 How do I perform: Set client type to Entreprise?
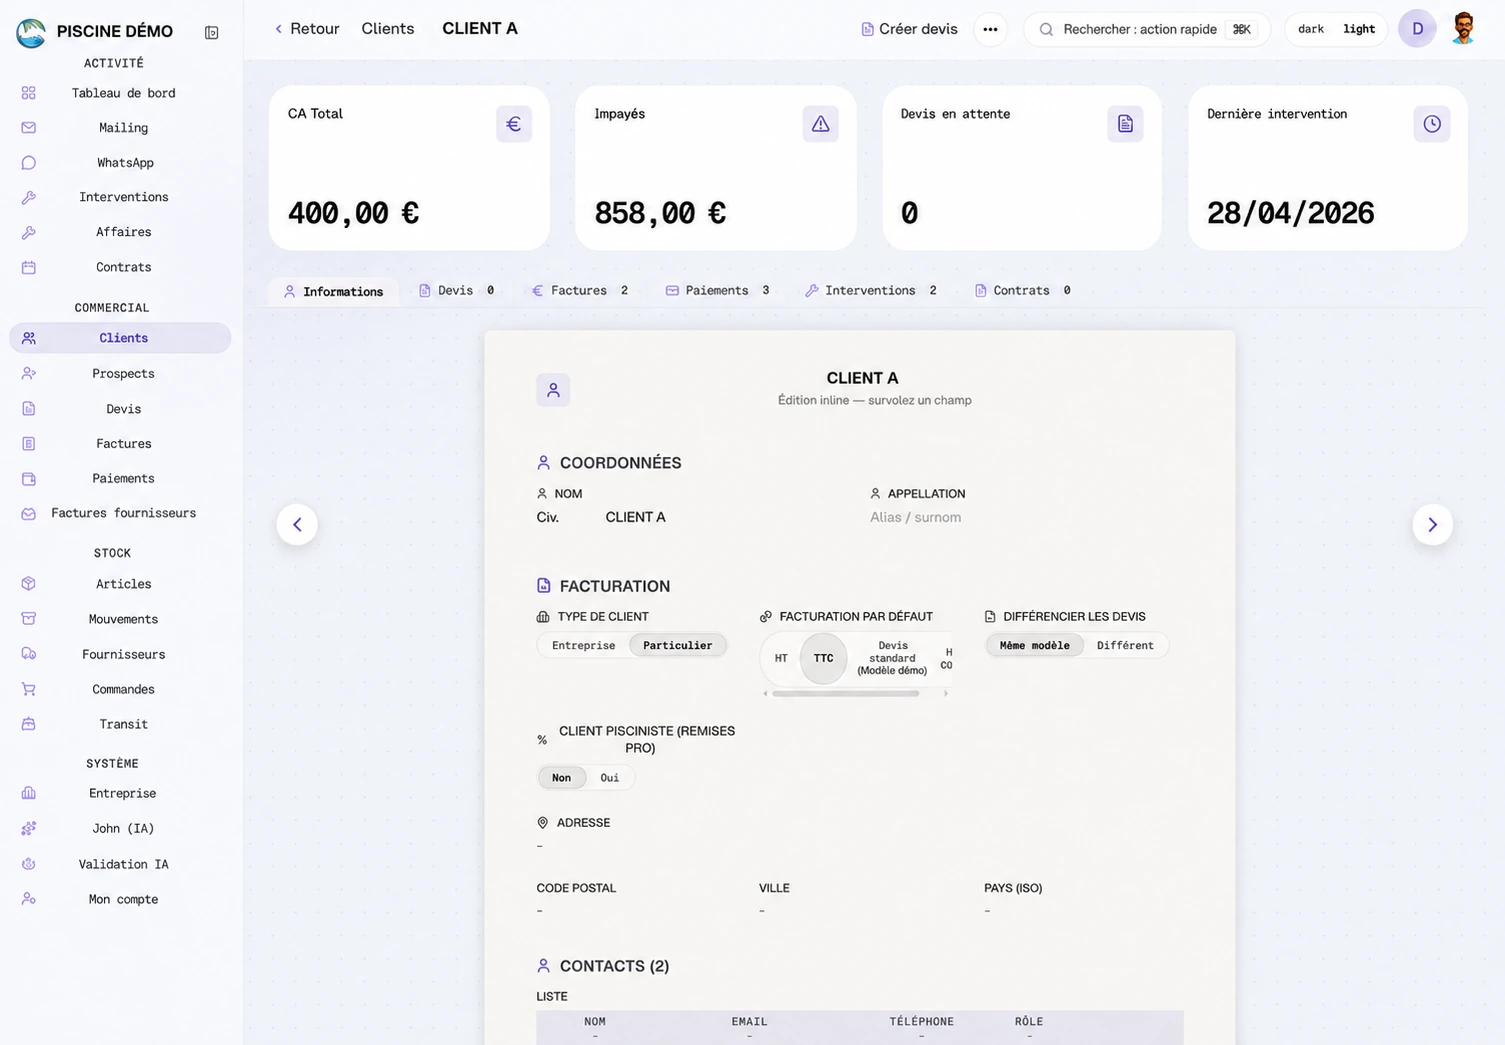[584, 646]
